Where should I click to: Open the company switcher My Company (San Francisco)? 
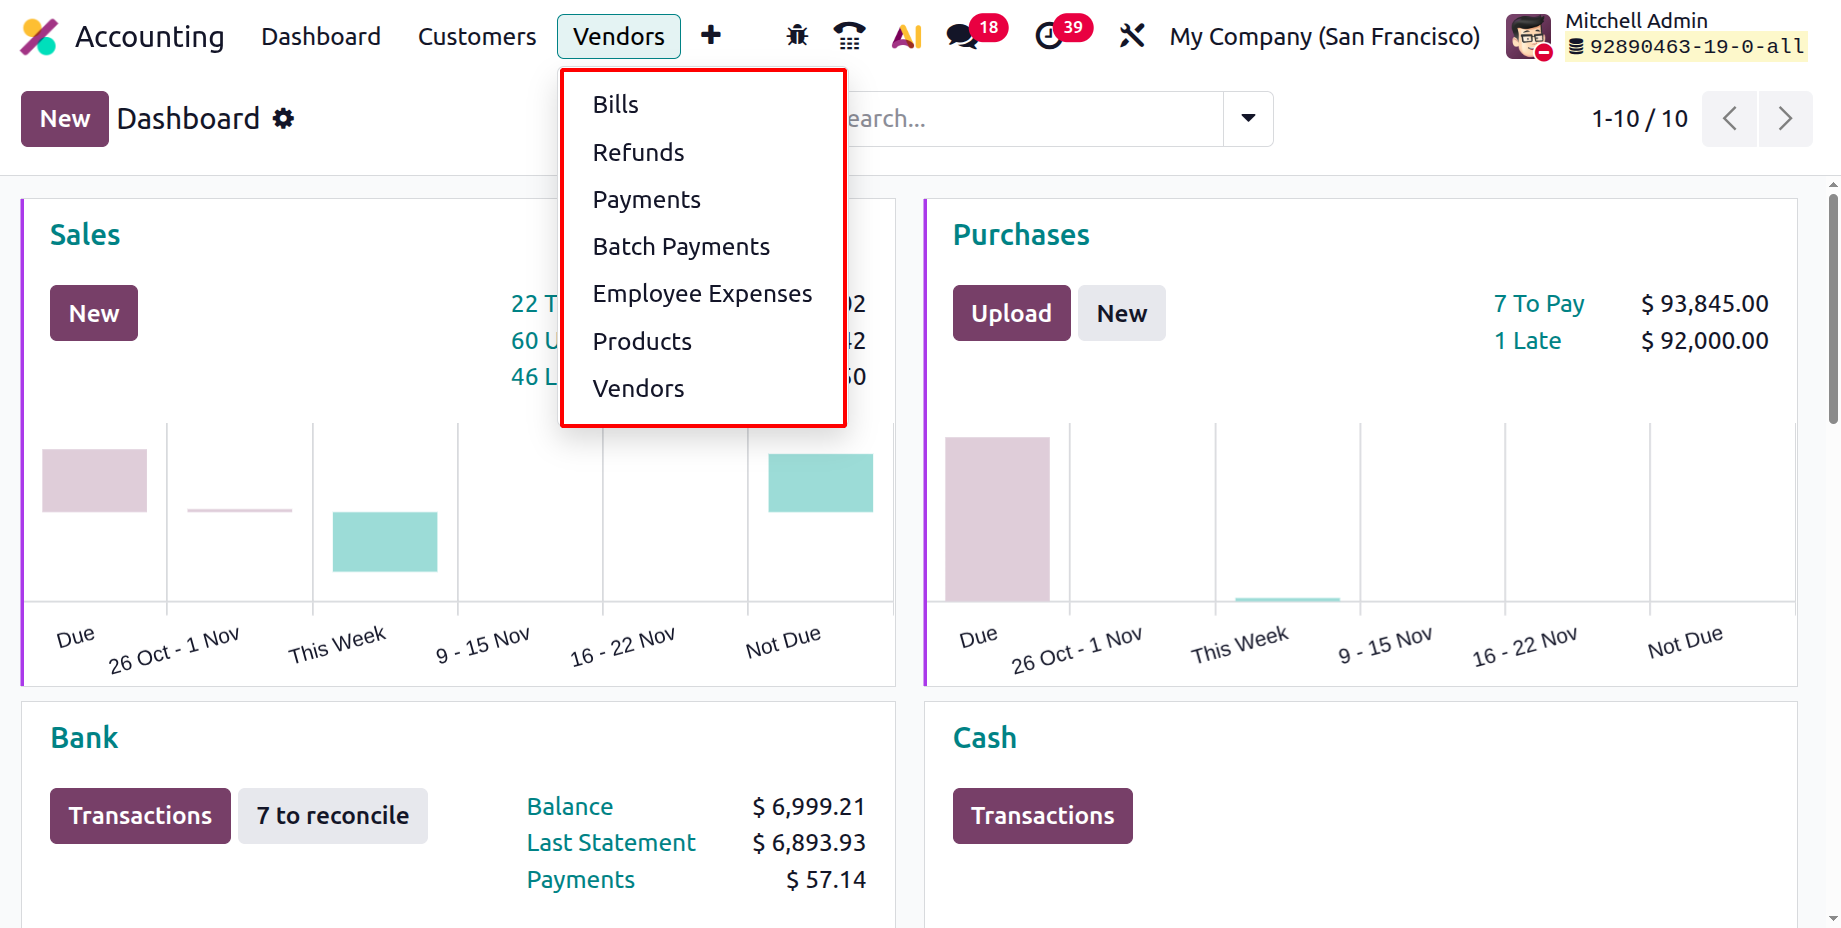pos(1324,37)
